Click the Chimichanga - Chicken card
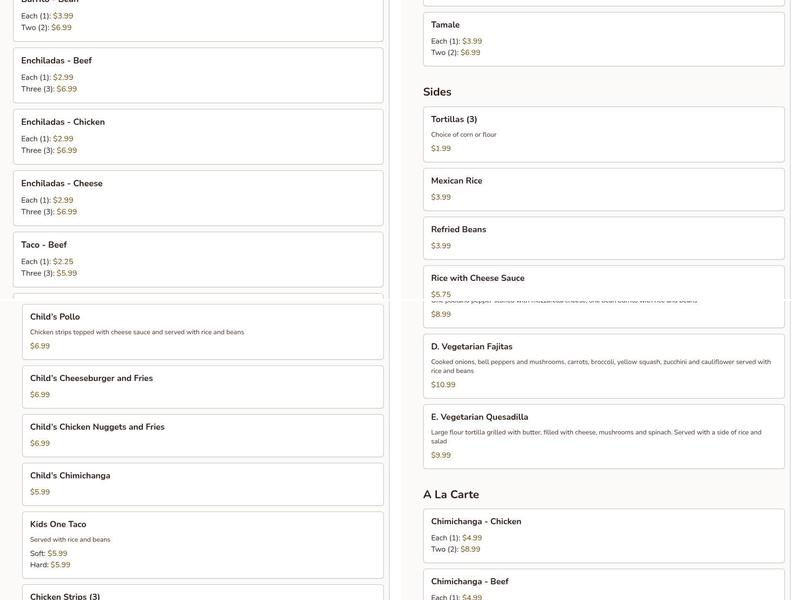Screen dimensions: 800x600 click(603, 535)
